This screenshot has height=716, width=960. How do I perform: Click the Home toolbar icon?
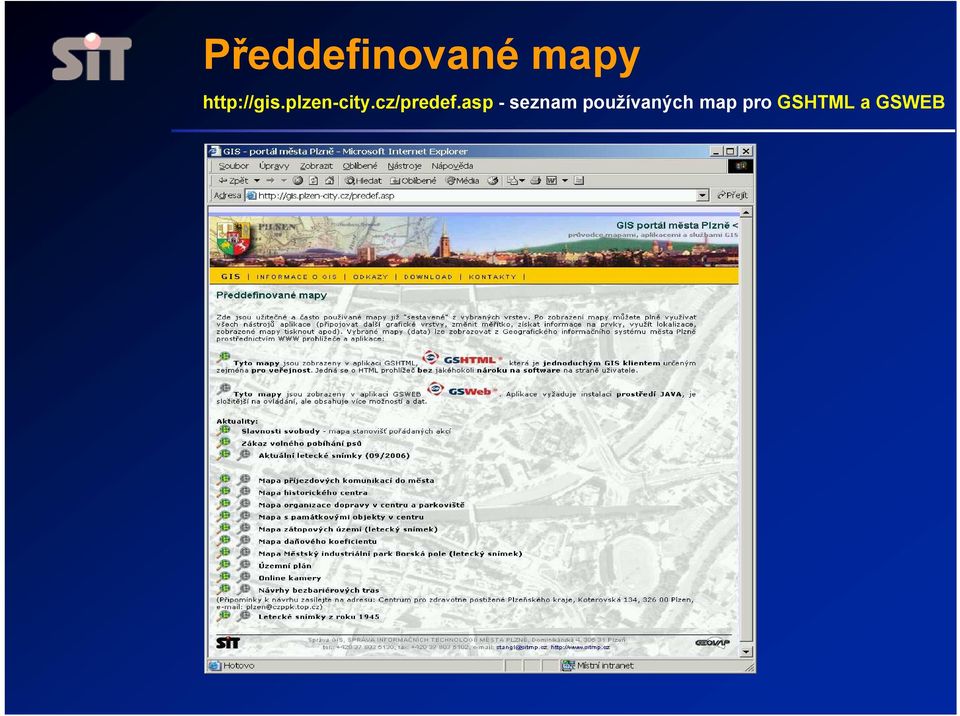[x=329, y=181]
